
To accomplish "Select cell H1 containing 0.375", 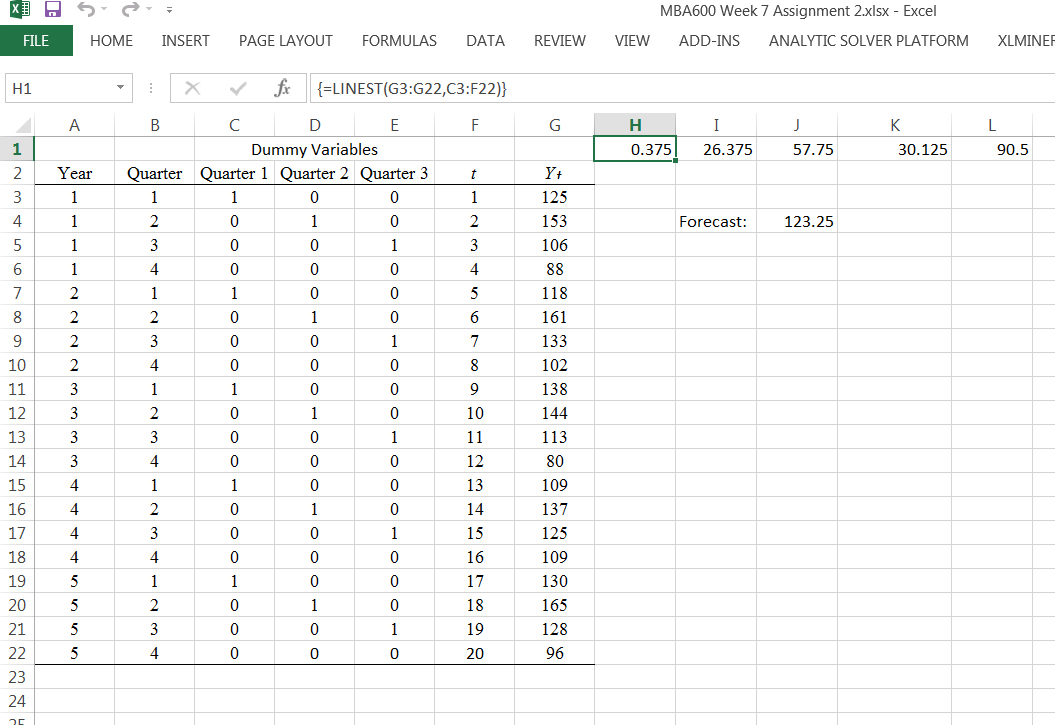I will pos(635,149).
